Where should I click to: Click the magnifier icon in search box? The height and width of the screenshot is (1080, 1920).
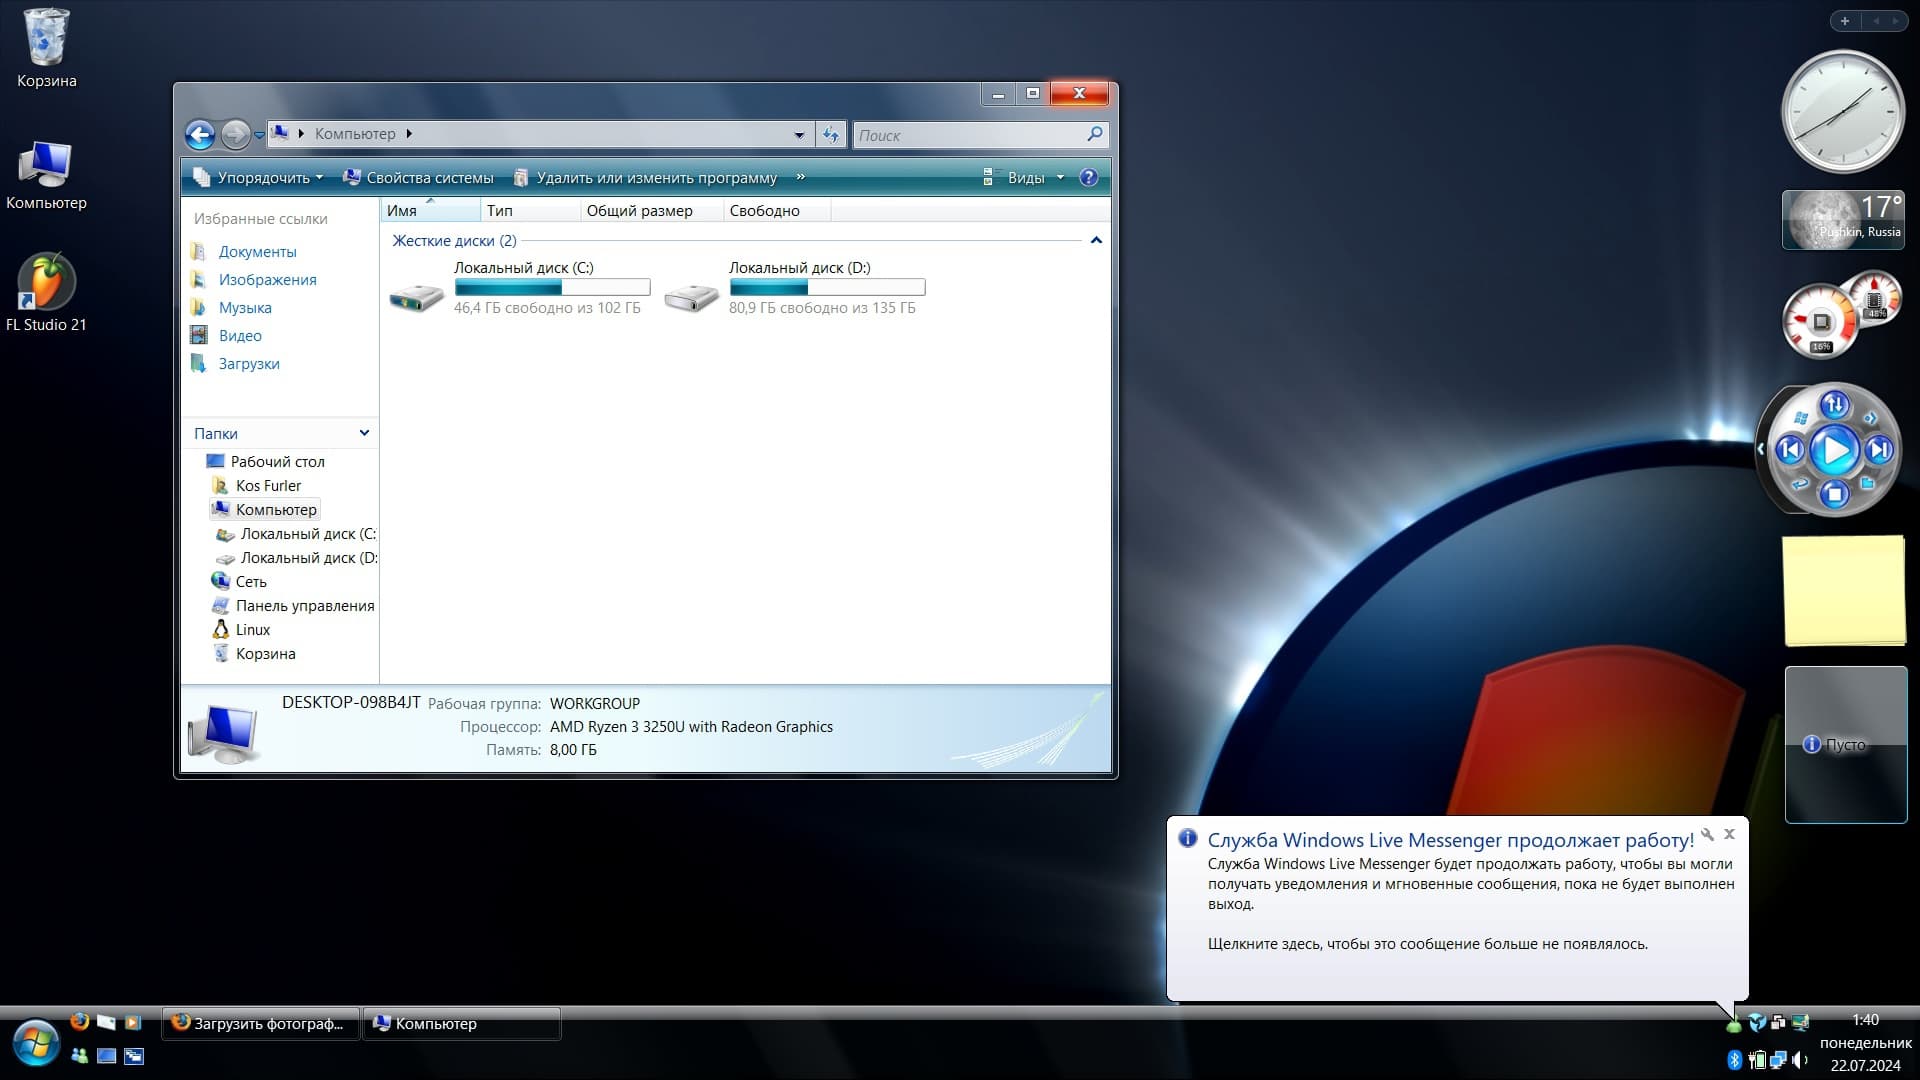(1095, 134)
